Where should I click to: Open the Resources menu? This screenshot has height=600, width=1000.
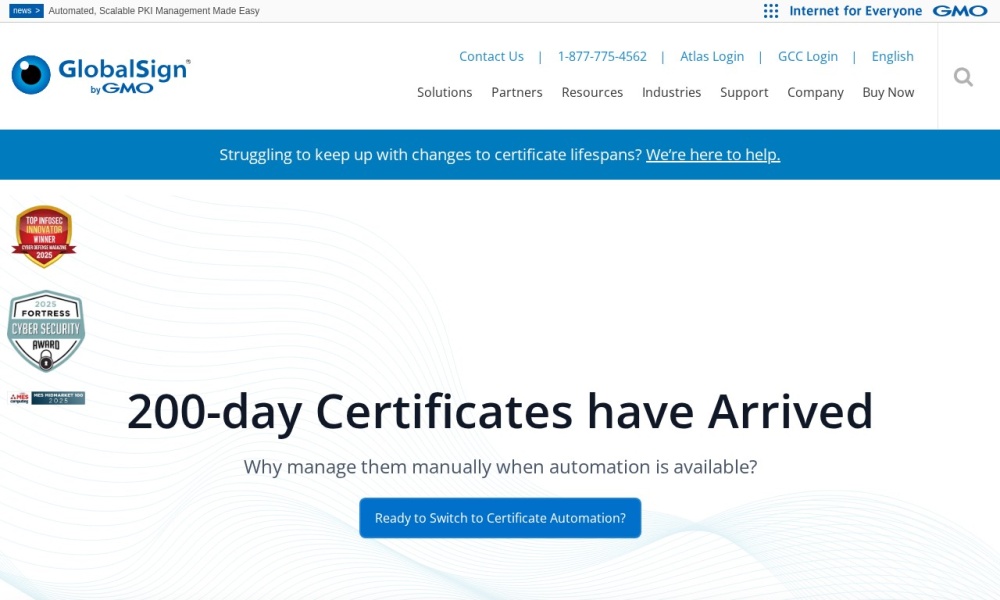[592, 92]
